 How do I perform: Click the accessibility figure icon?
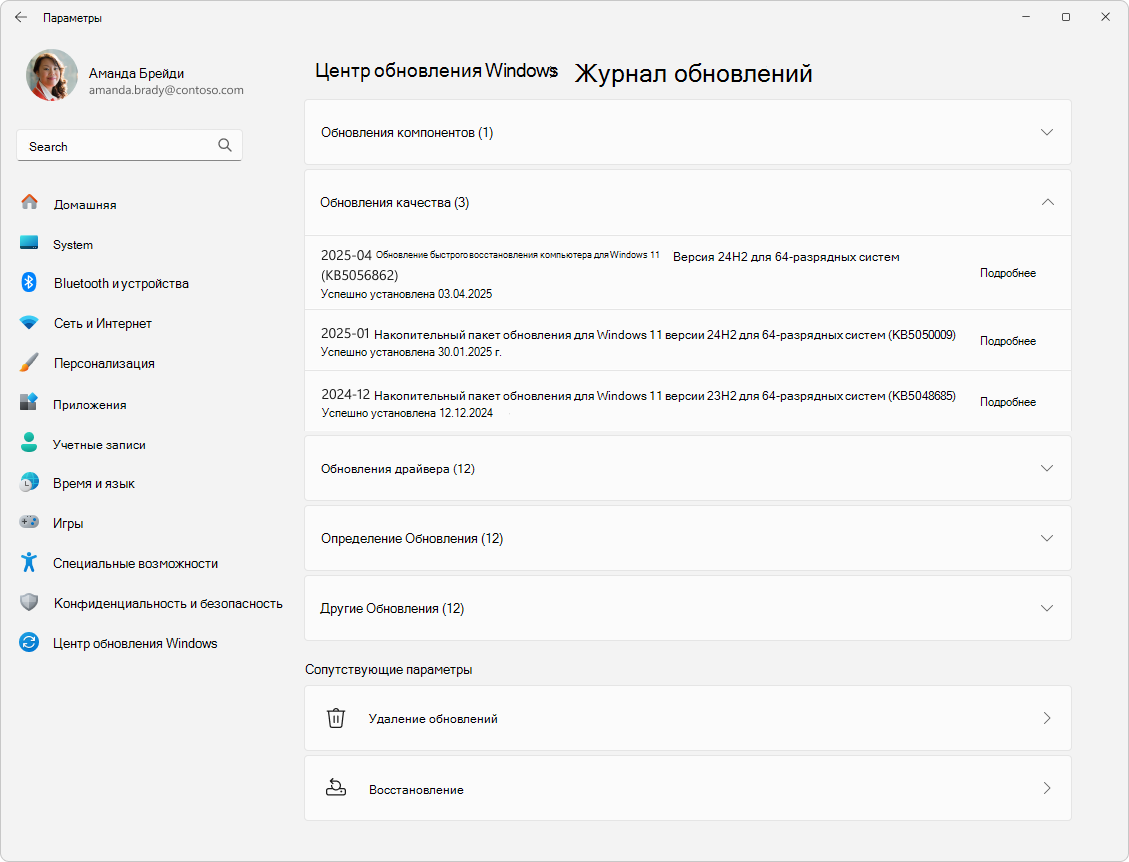pyautogui.click(x=29, y=562)
